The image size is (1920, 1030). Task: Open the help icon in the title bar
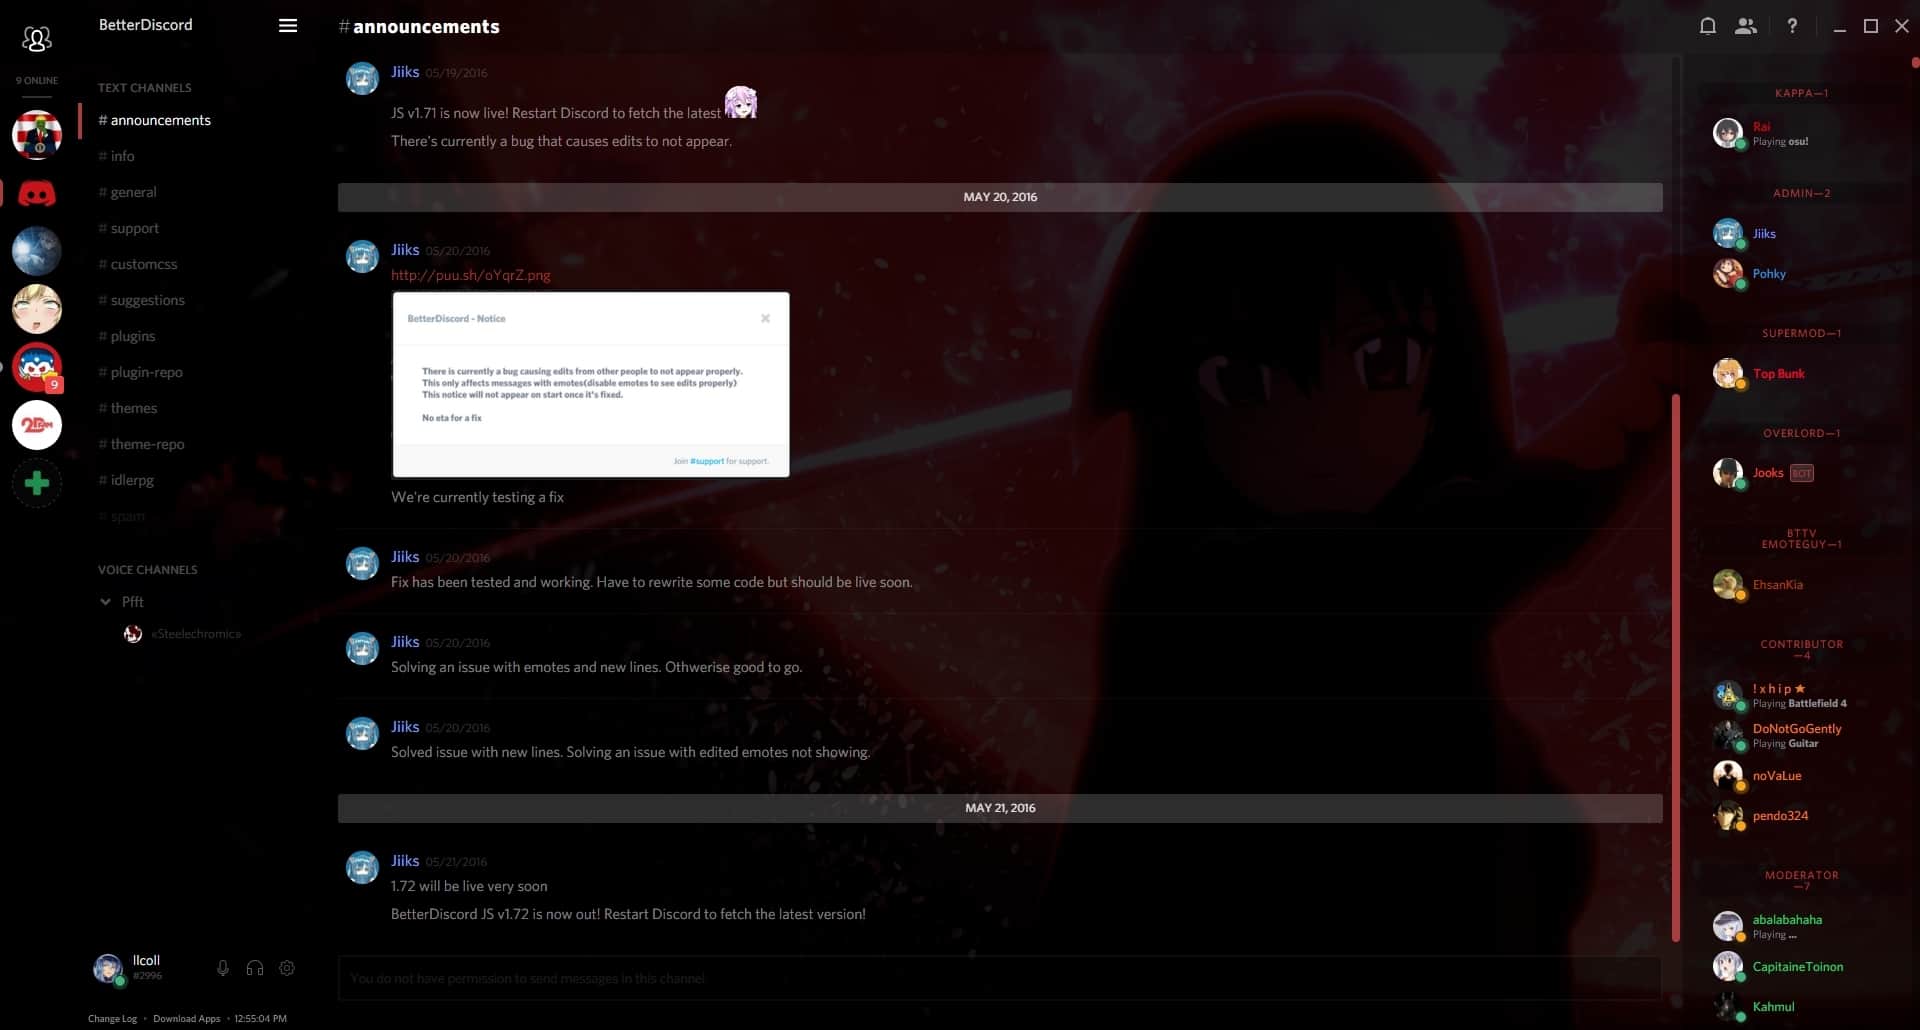(1793, 26)
